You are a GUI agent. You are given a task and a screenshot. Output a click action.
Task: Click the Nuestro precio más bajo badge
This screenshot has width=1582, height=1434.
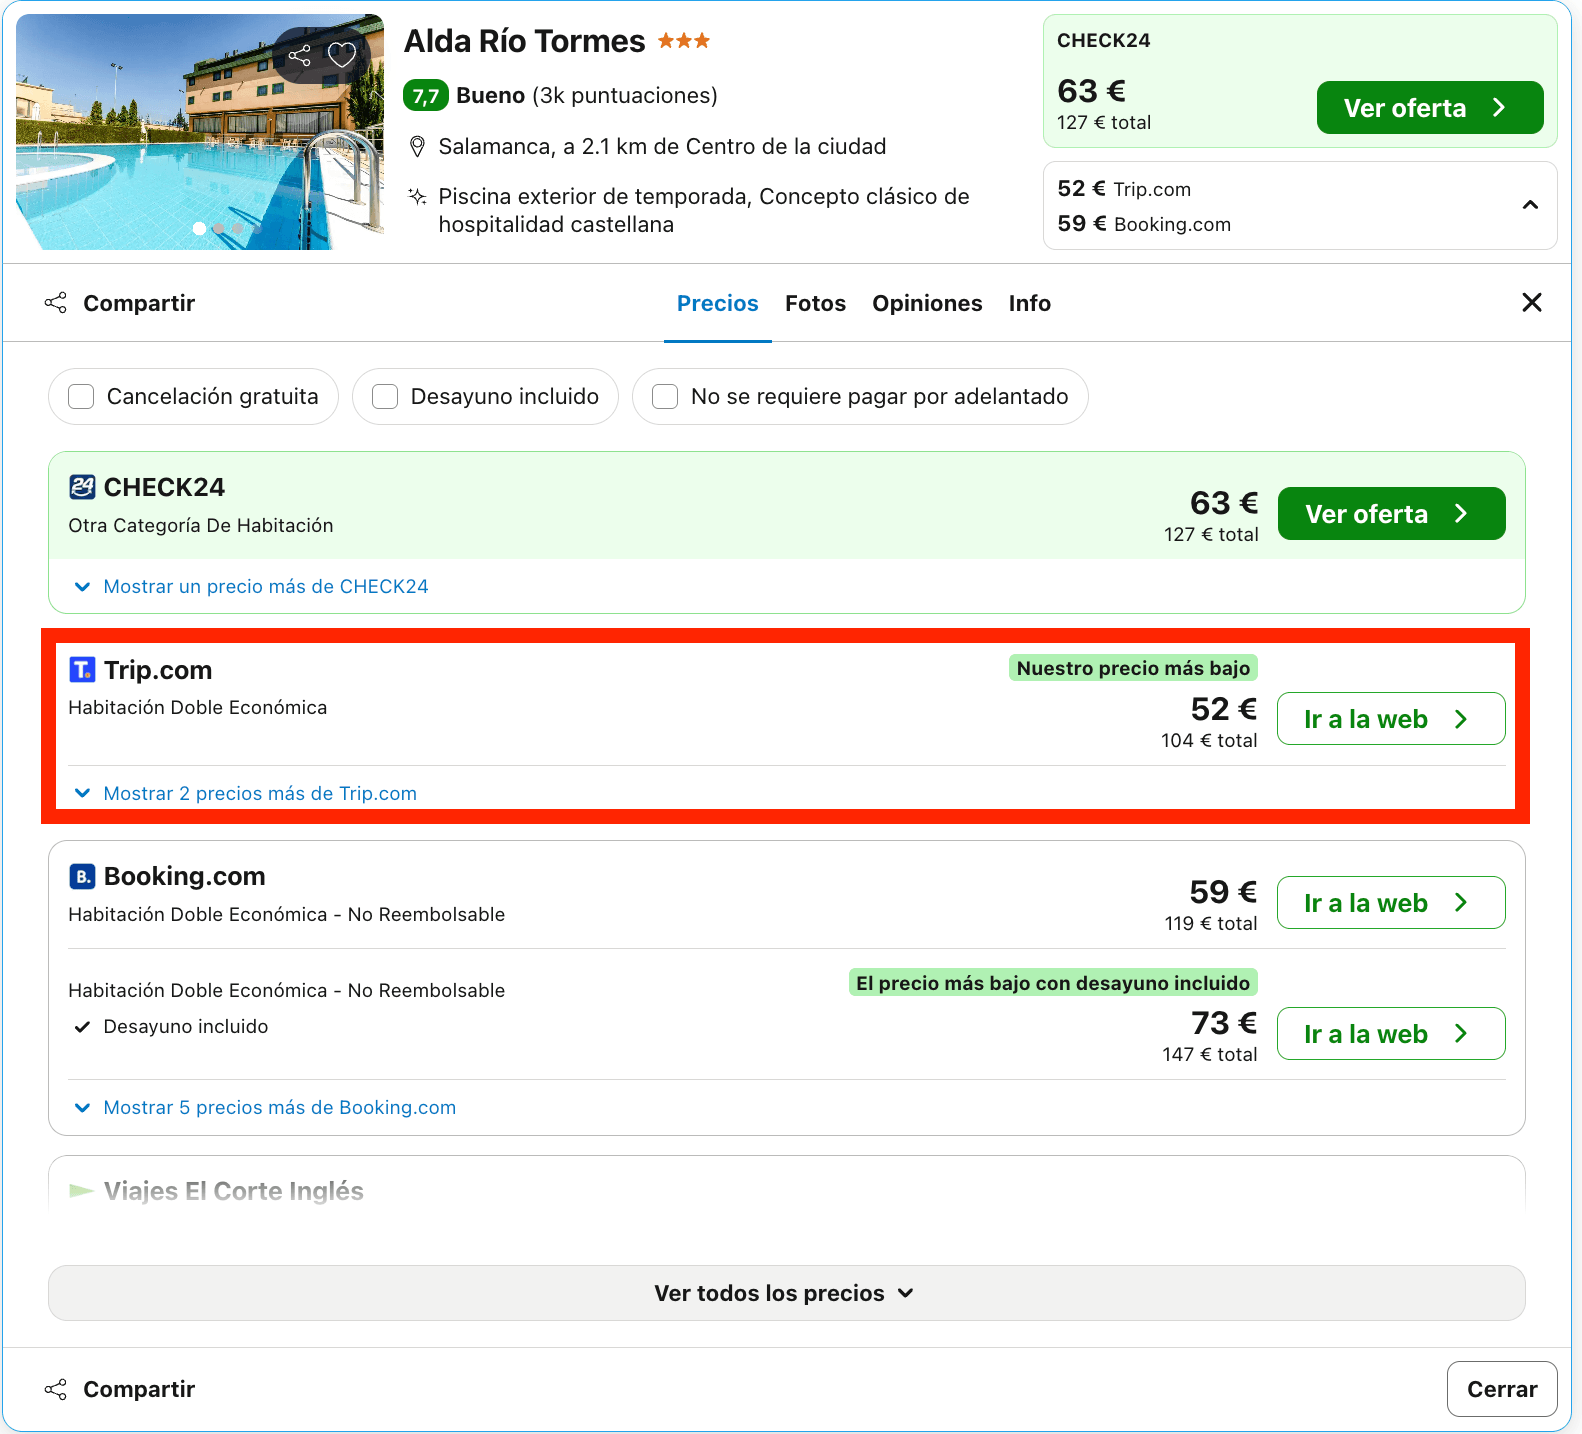[1133, 668]
